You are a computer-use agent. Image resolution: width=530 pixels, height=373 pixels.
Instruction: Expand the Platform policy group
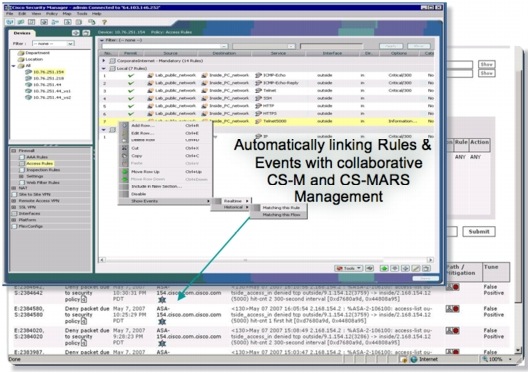14,220
